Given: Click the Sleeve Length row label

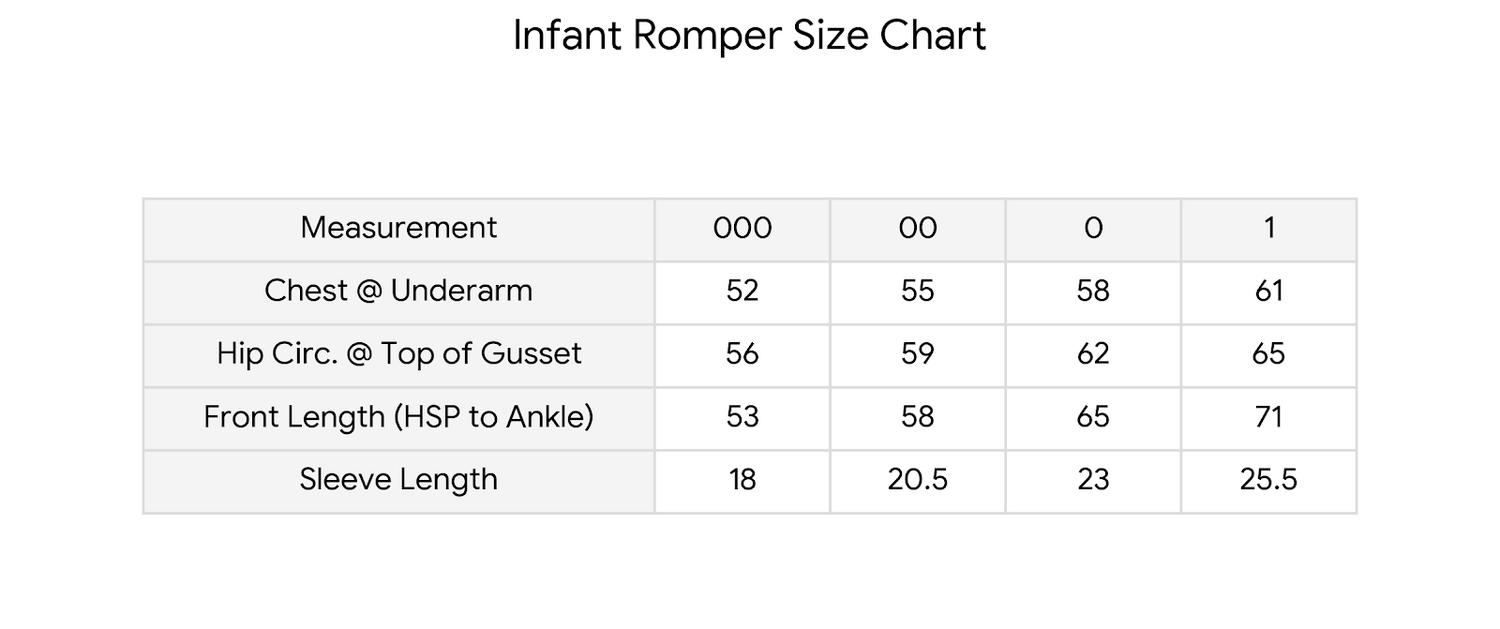Looking at the screenshot, I should point(398,480).
